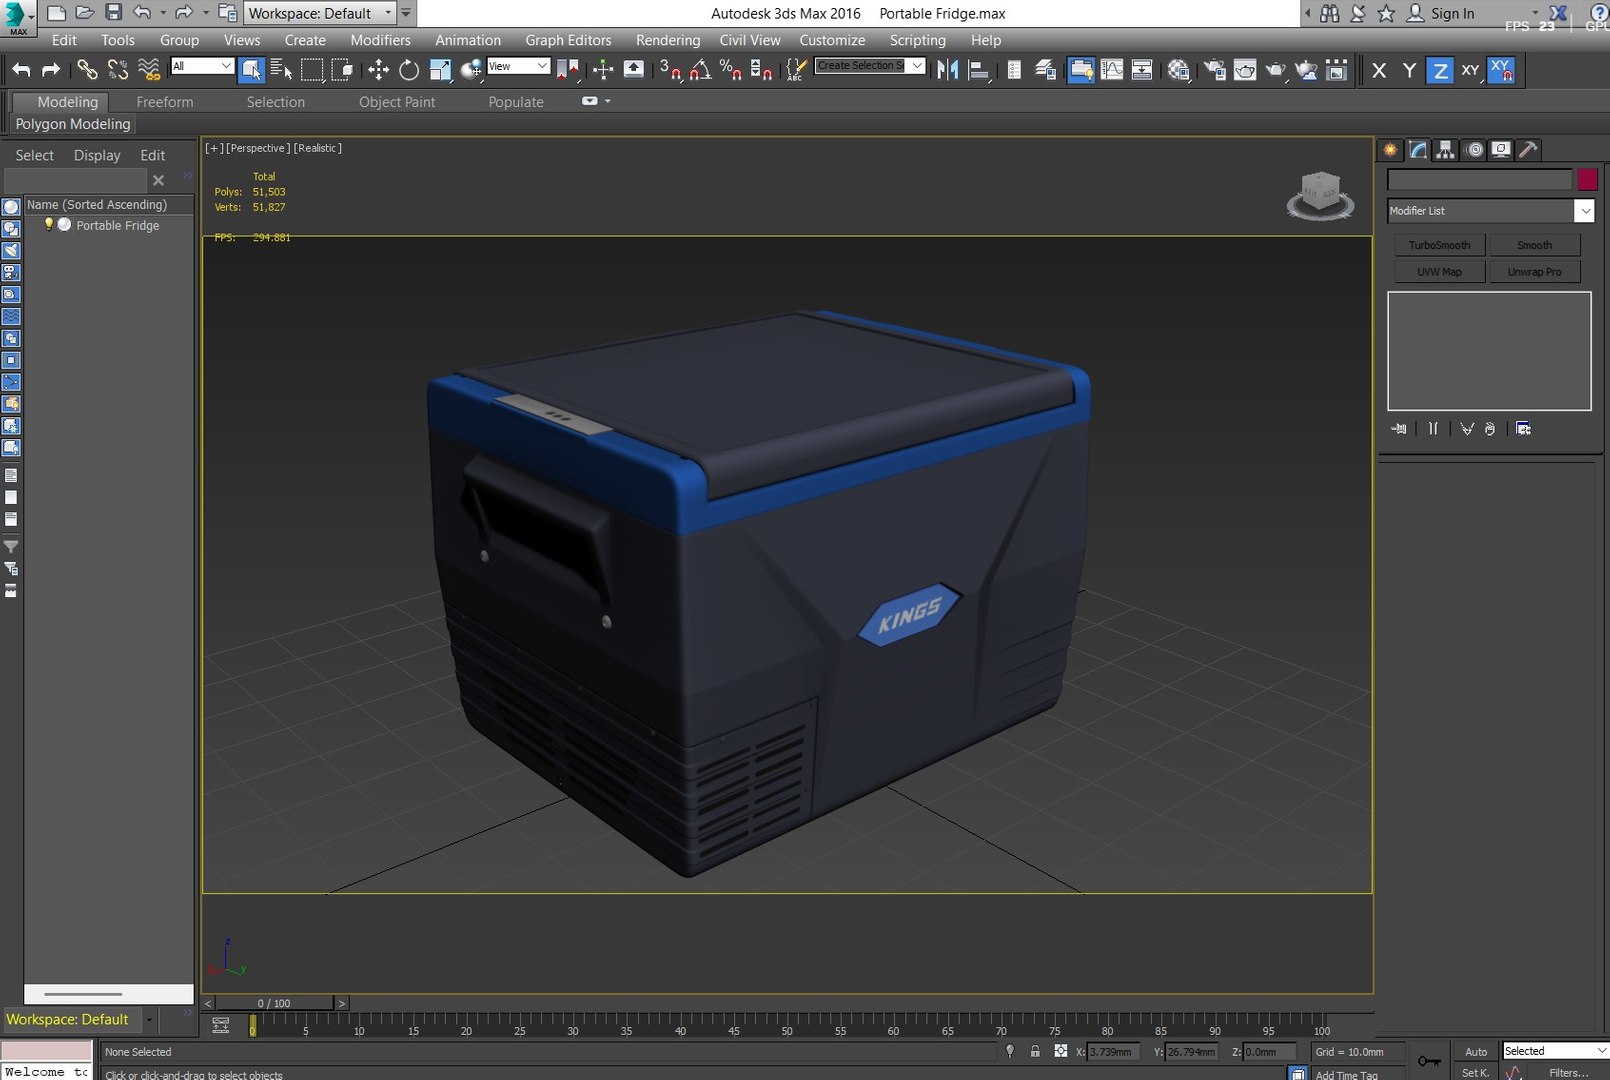Toggle Percent Snap
The height and width of the screenshot is (1080, 1610).
point(731,70)
